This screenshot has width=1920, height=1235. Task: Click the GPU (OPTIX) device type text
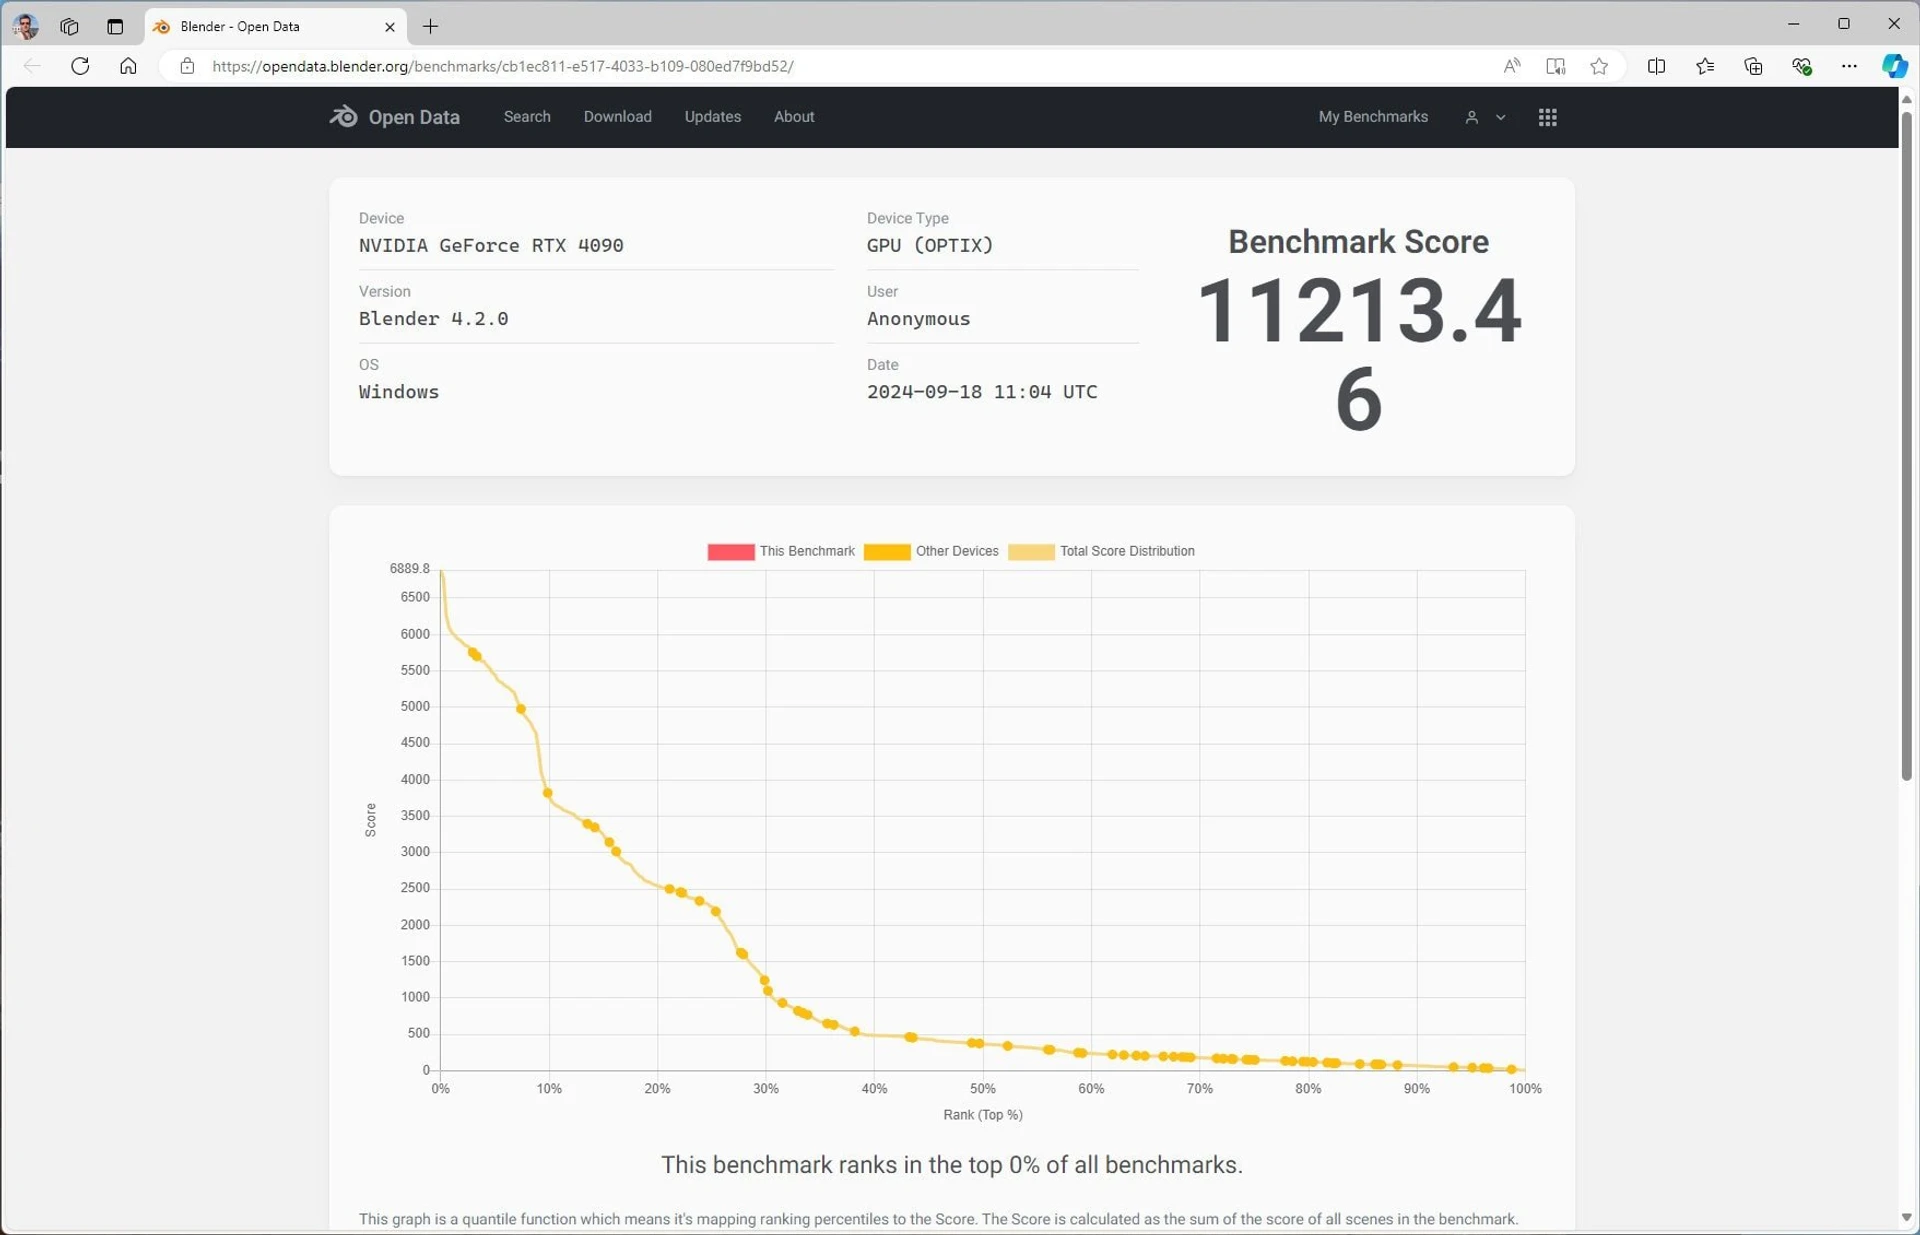(930, 245)
